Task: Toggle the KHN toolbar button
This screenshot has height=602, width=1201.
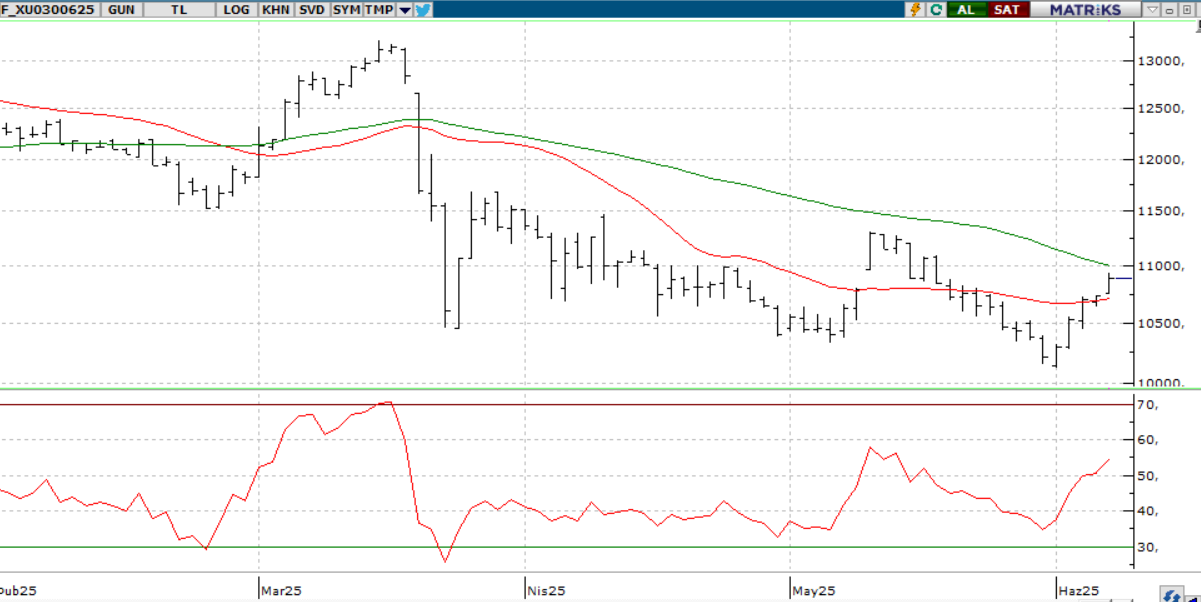Action: pyautogui.click(x=275, y=9)
